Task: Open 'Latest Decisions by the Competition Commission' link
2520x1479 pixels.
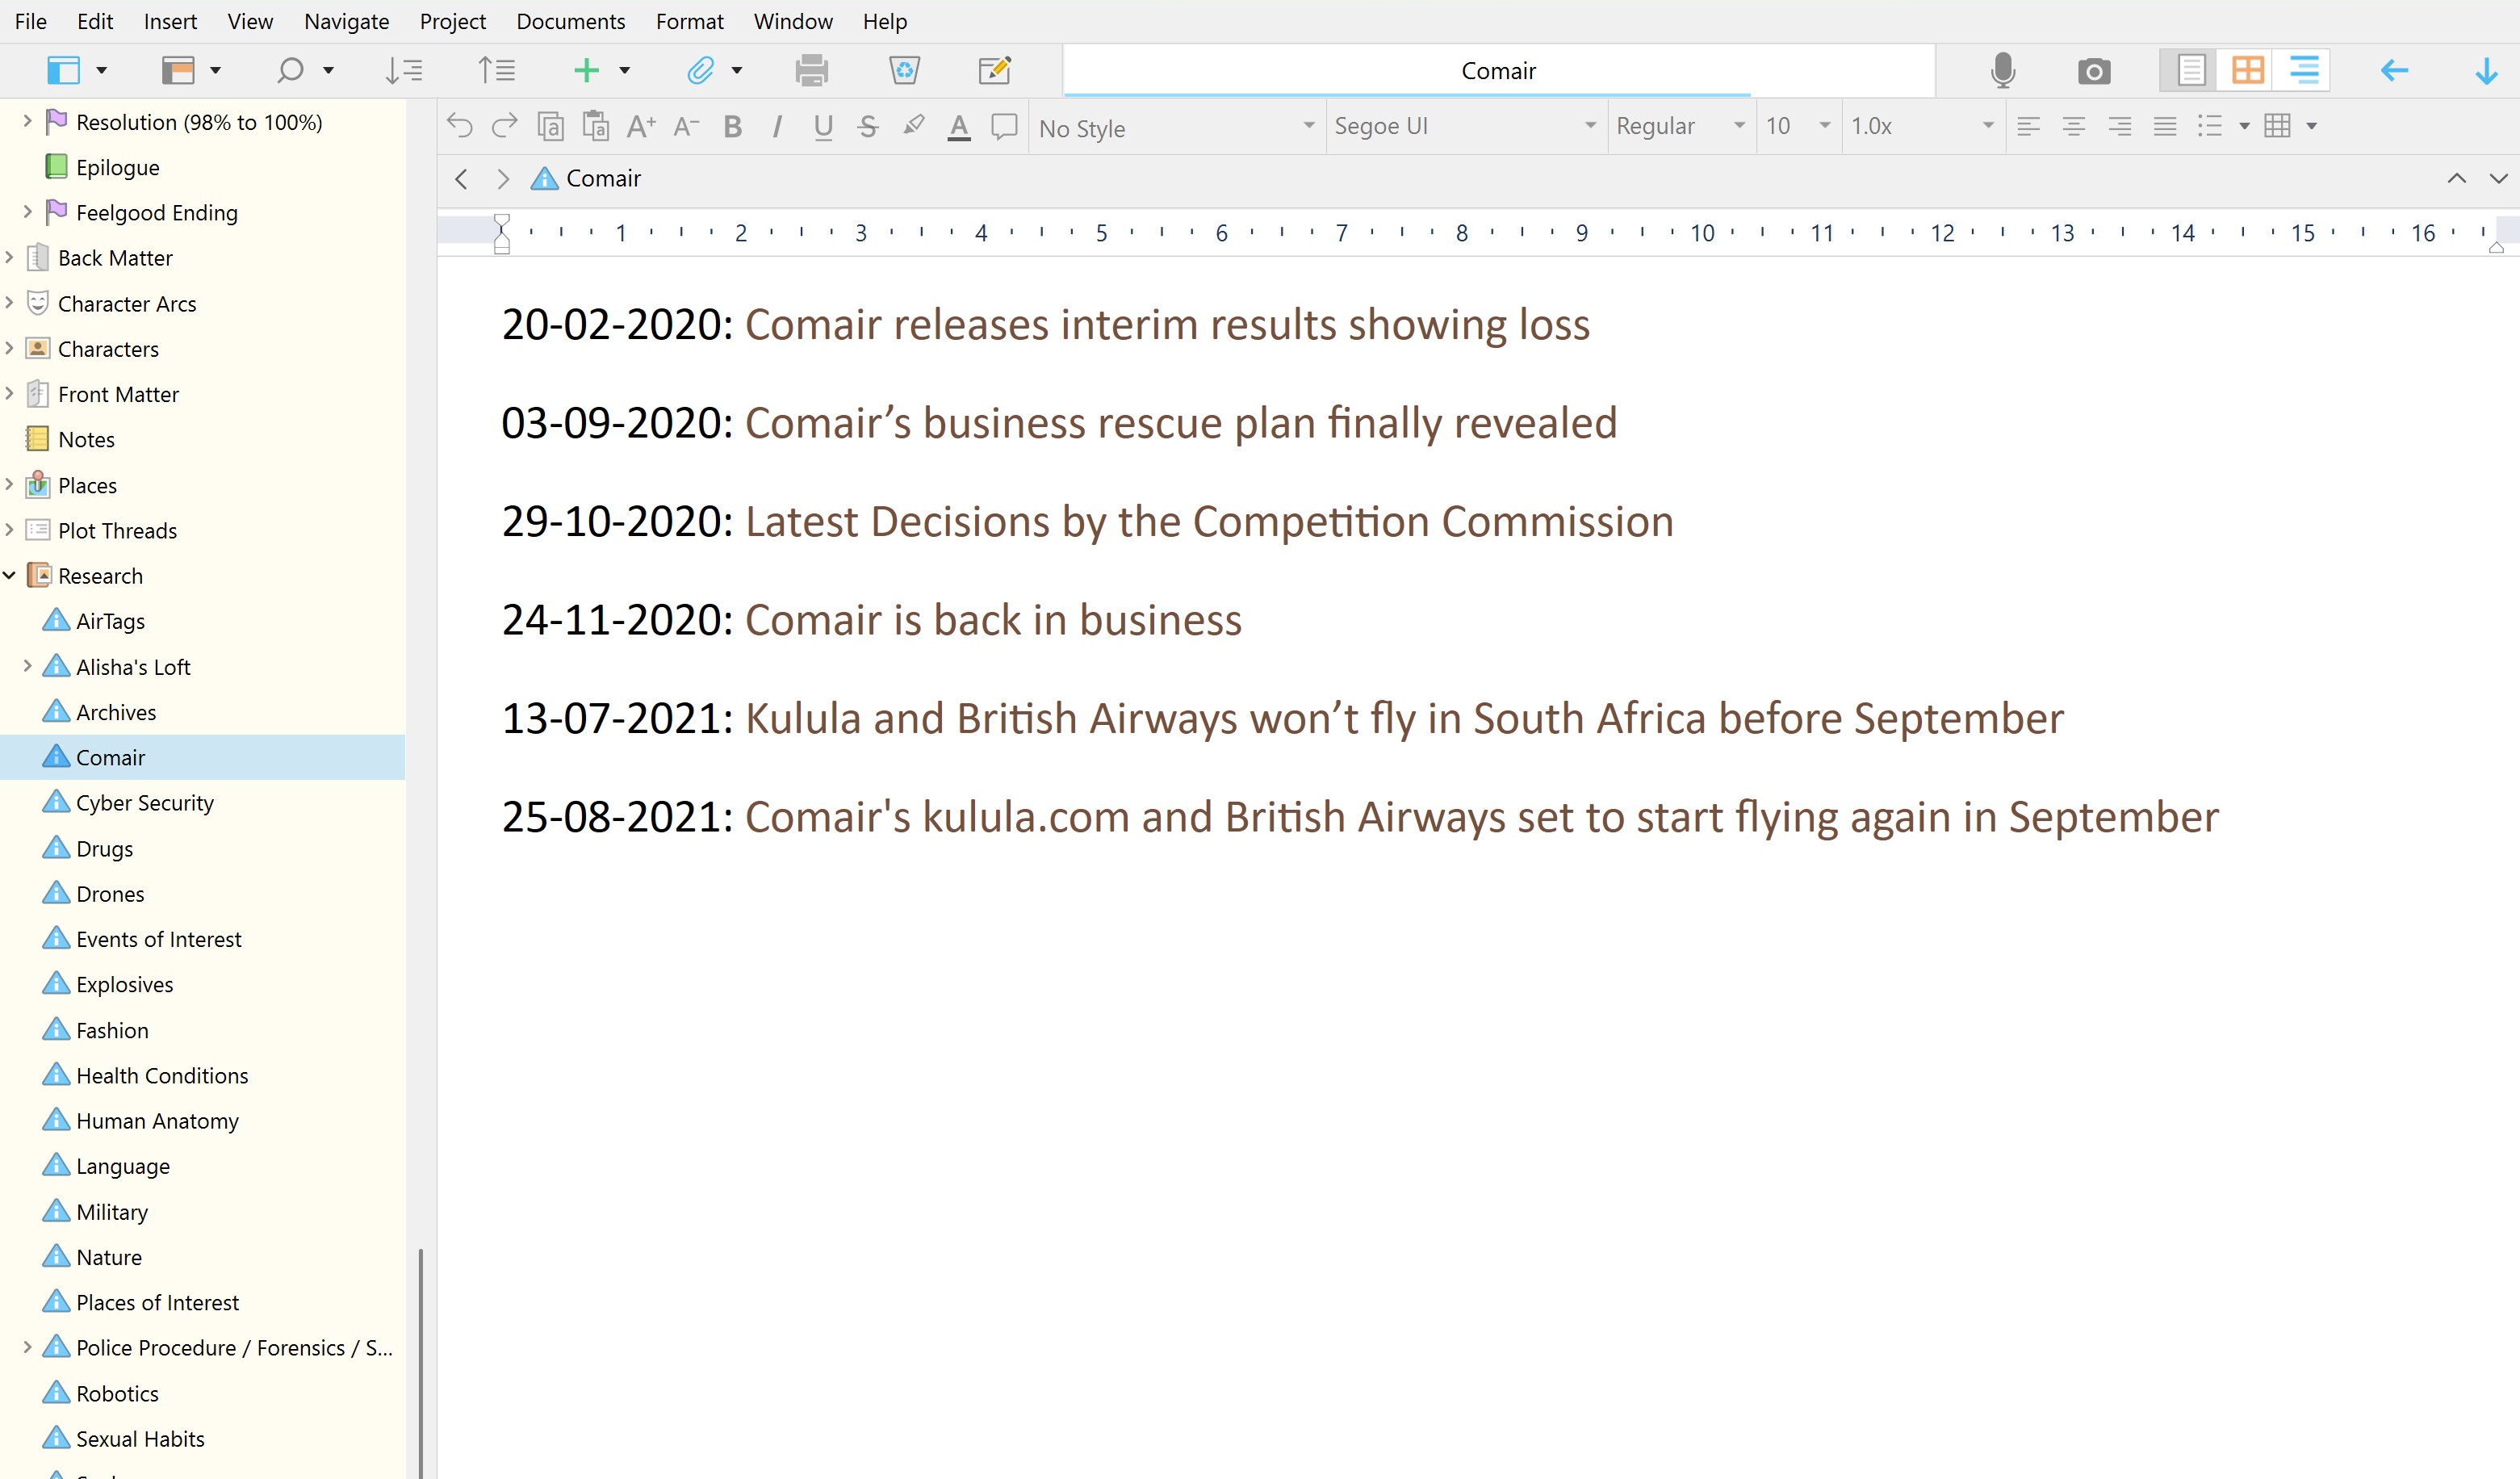Action: 1209,522
